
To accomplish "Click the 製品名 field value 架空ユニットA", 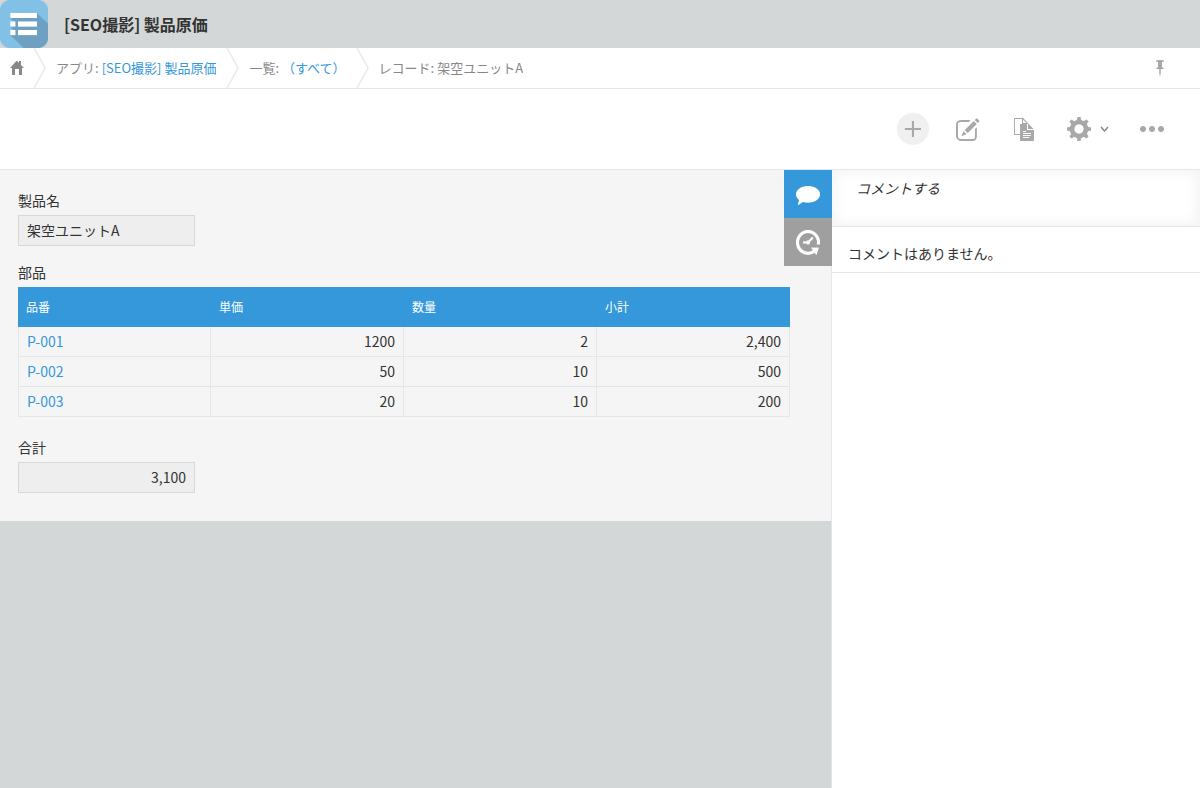I will [x=106, y=231].
